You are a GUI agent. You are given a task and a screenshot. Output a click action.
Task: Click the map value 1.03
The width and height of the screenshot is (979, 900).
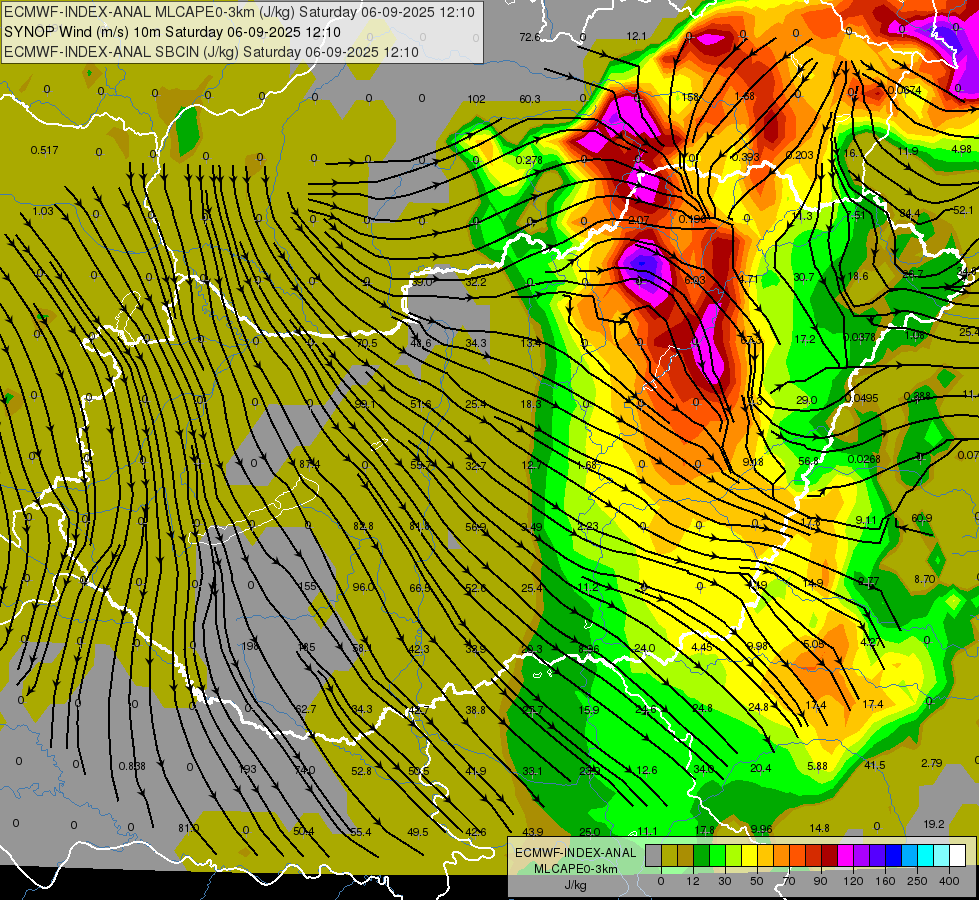click(43, 211)
